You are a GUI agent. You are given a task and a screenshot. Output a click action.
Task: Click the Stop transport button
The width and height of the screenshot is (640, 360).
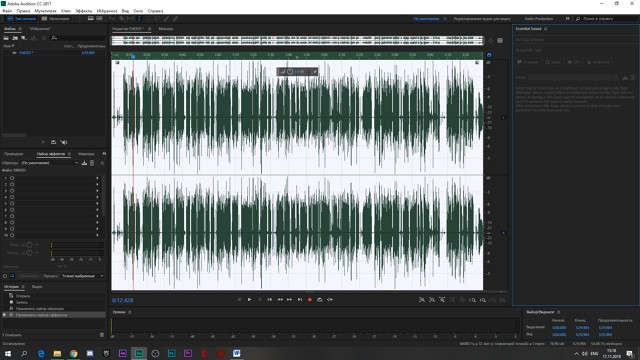click(240, 300)
